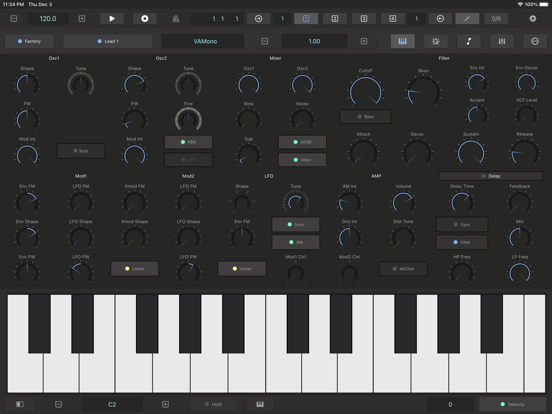Click the 120.0 tempo field
The width and height of the screenshot is (552, 414).
(x=48, y=19)
